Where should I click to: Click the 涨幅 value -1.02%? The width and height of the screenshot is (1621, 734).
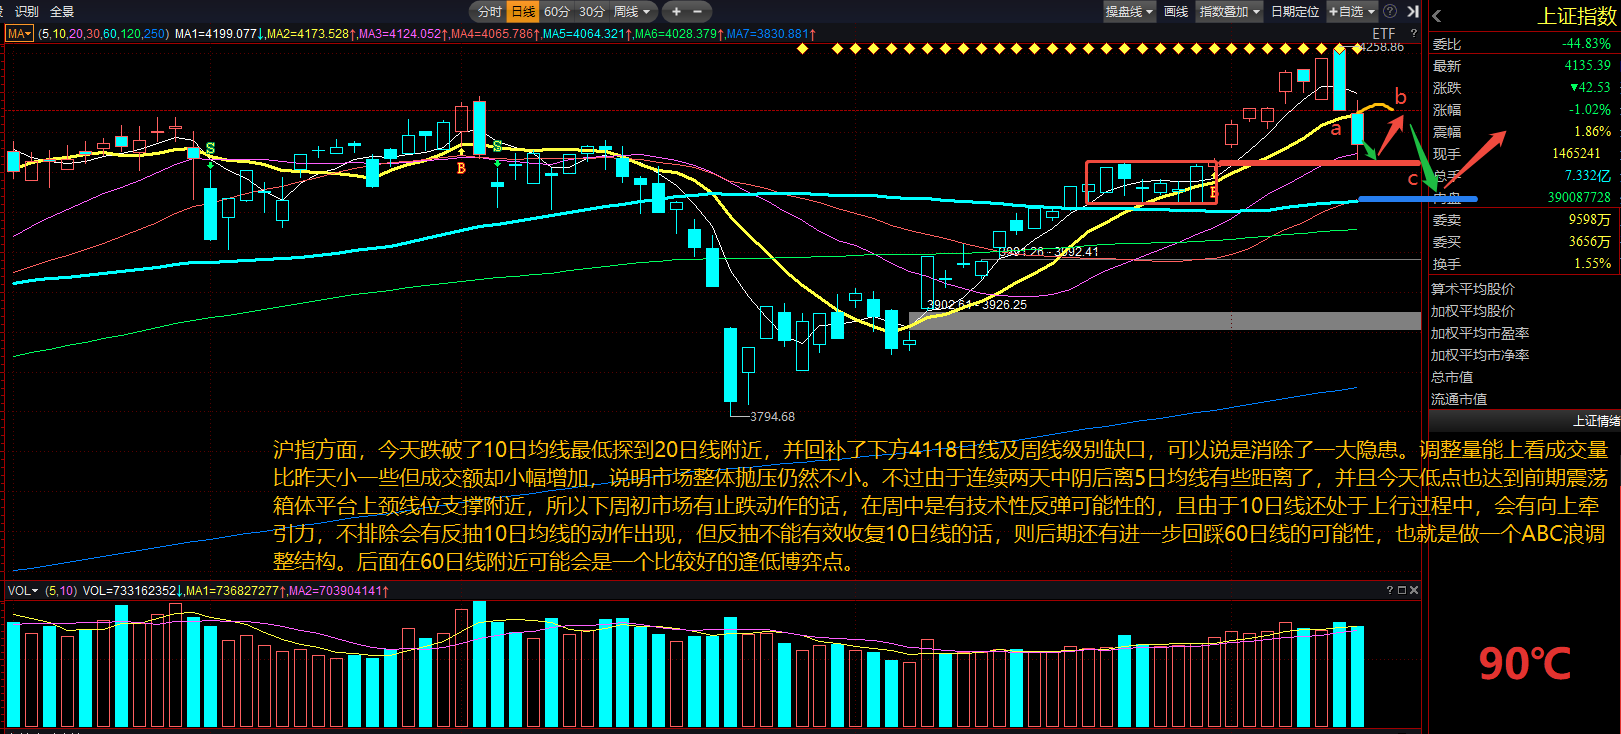click(1590, 110)
